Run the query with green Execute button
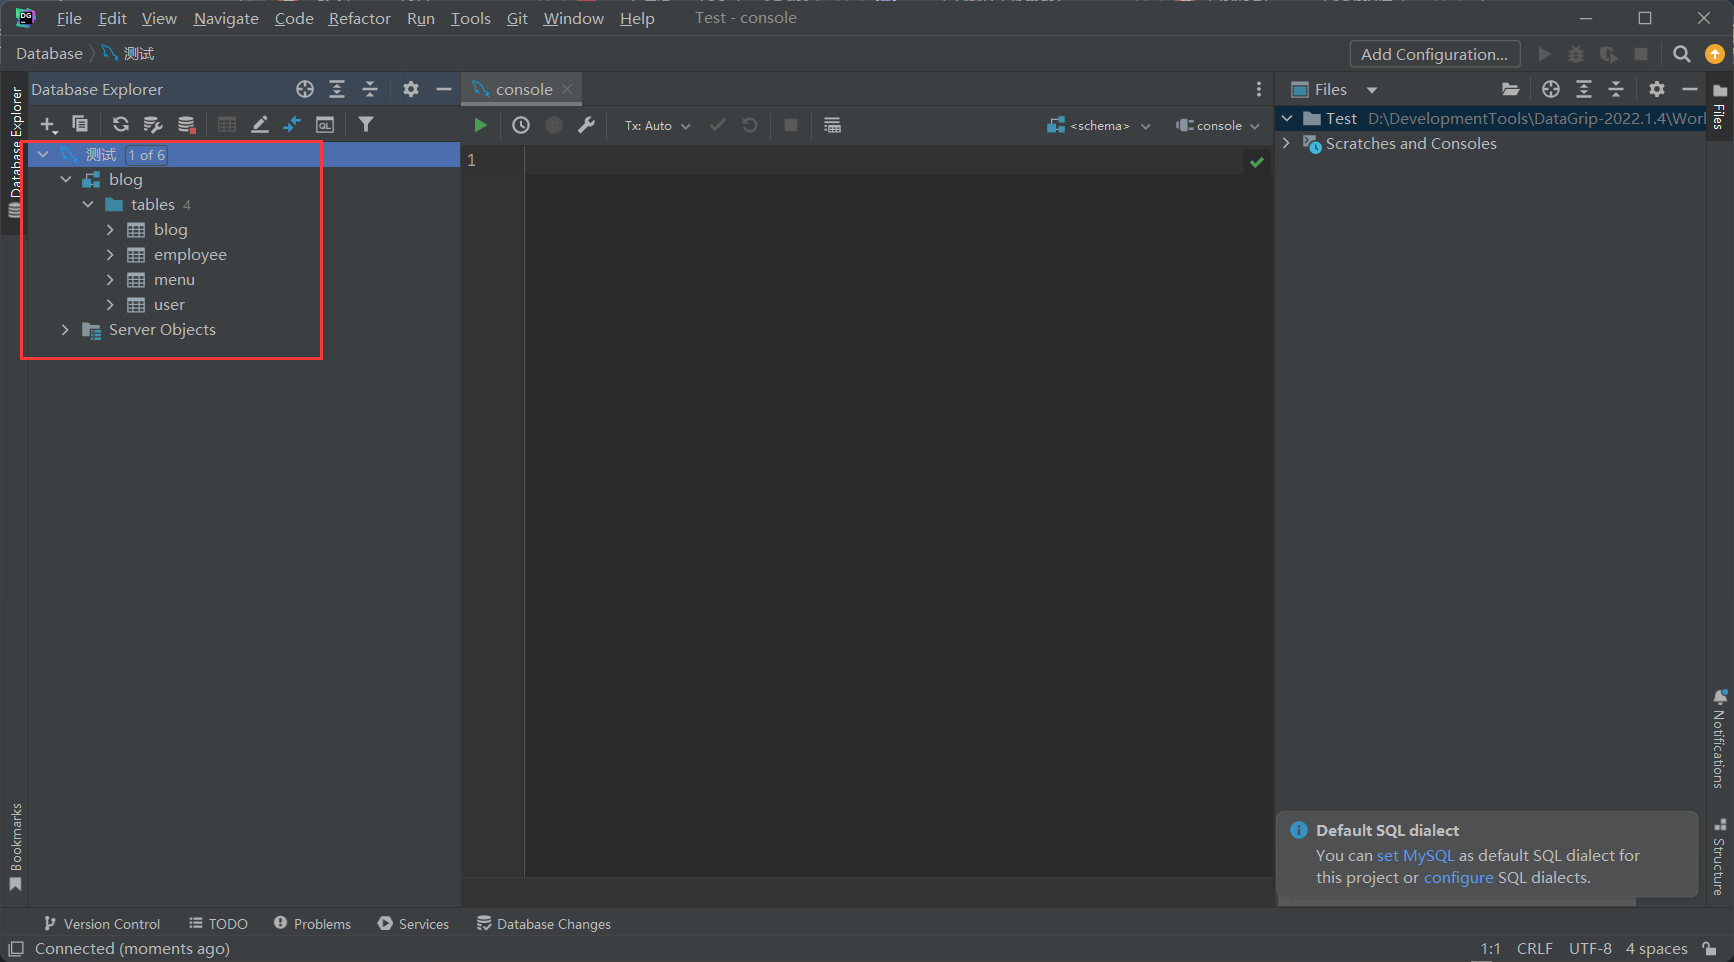 click(480, 125)
